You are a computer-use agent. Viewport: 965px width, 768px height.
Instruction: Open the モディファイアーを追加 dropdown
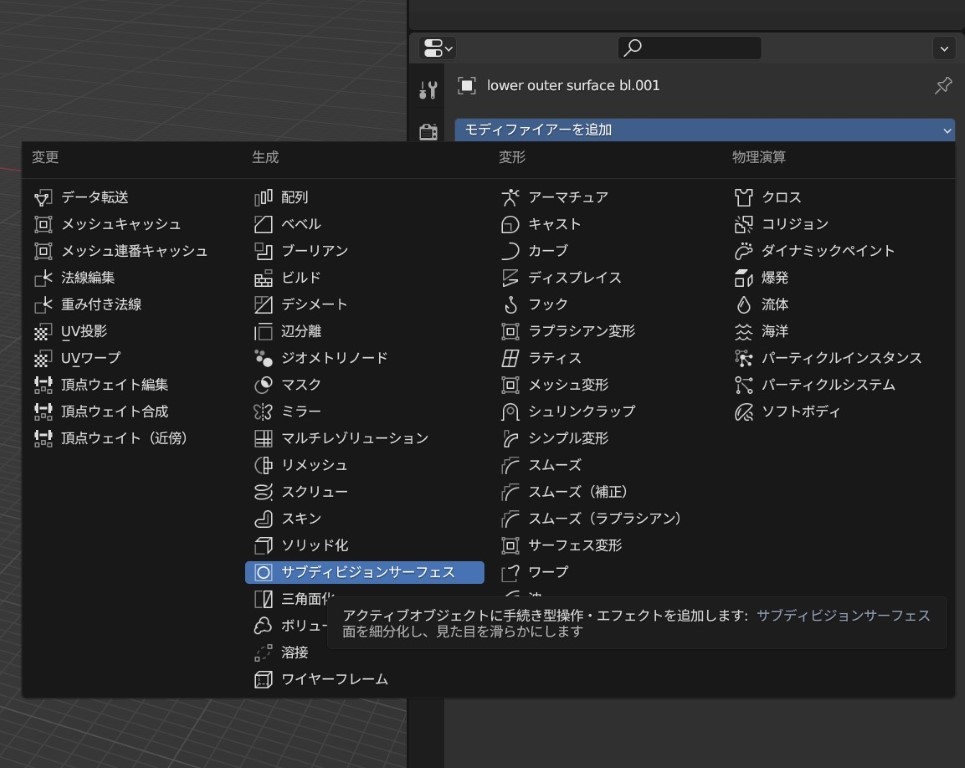[704, 130]
